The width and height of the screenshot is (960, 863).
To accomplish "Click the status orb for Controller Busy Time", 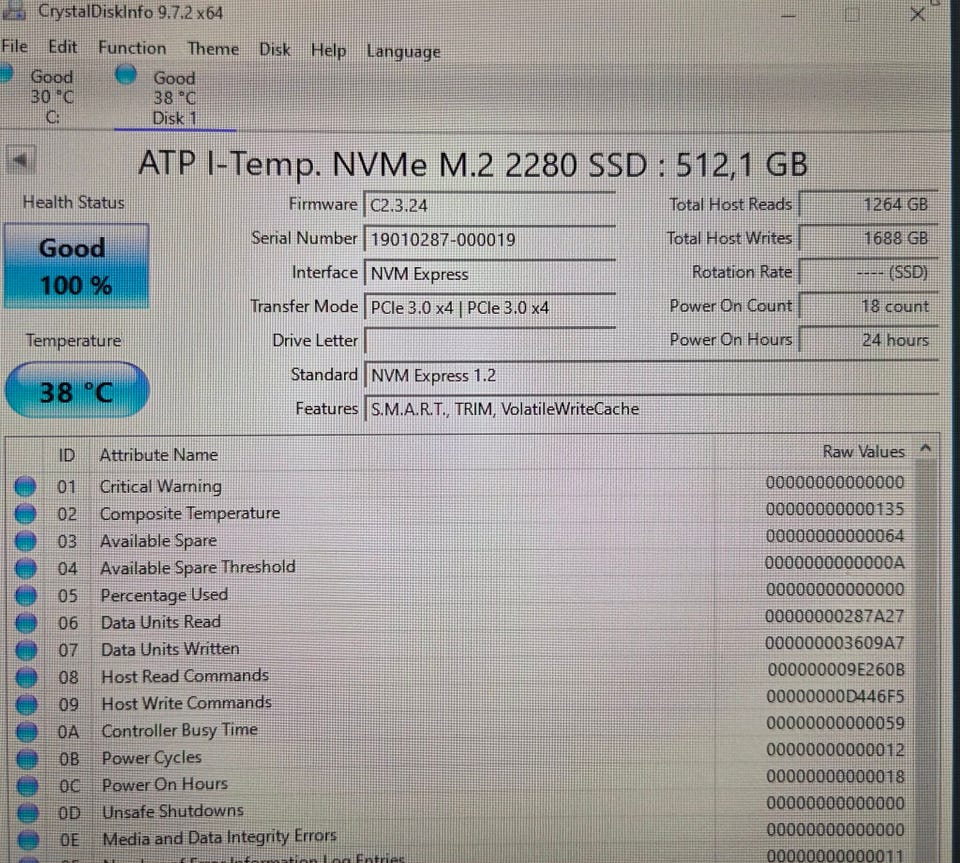I will (x=26, y=731).
